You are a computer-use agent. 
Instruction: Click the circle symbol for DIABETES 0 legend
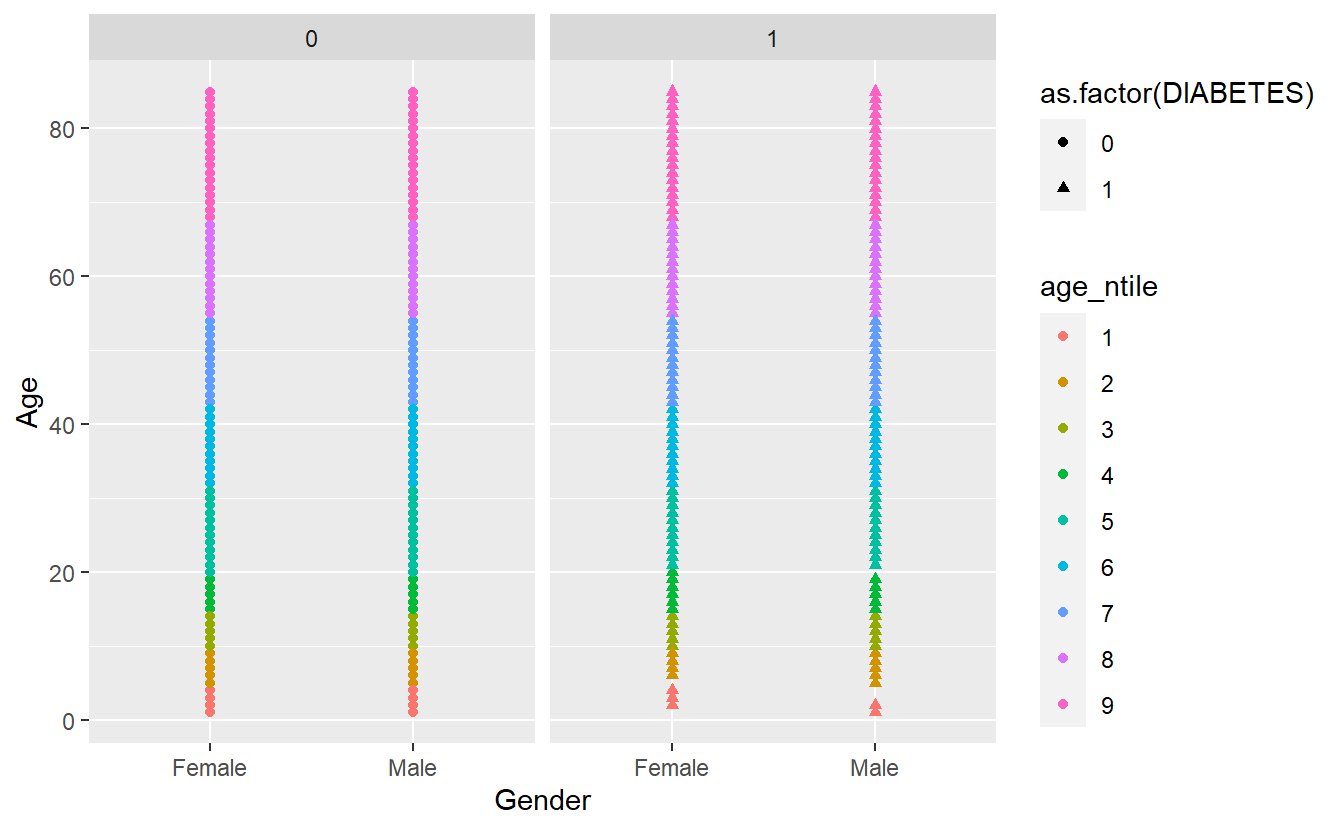pos(1063,143)
